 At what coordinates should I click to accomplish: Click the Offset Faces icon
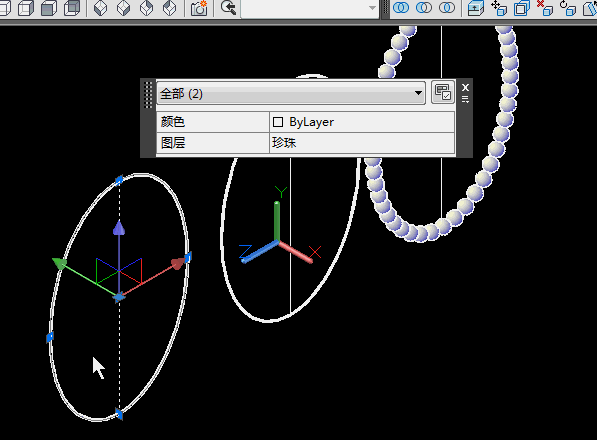coord(522,8)
